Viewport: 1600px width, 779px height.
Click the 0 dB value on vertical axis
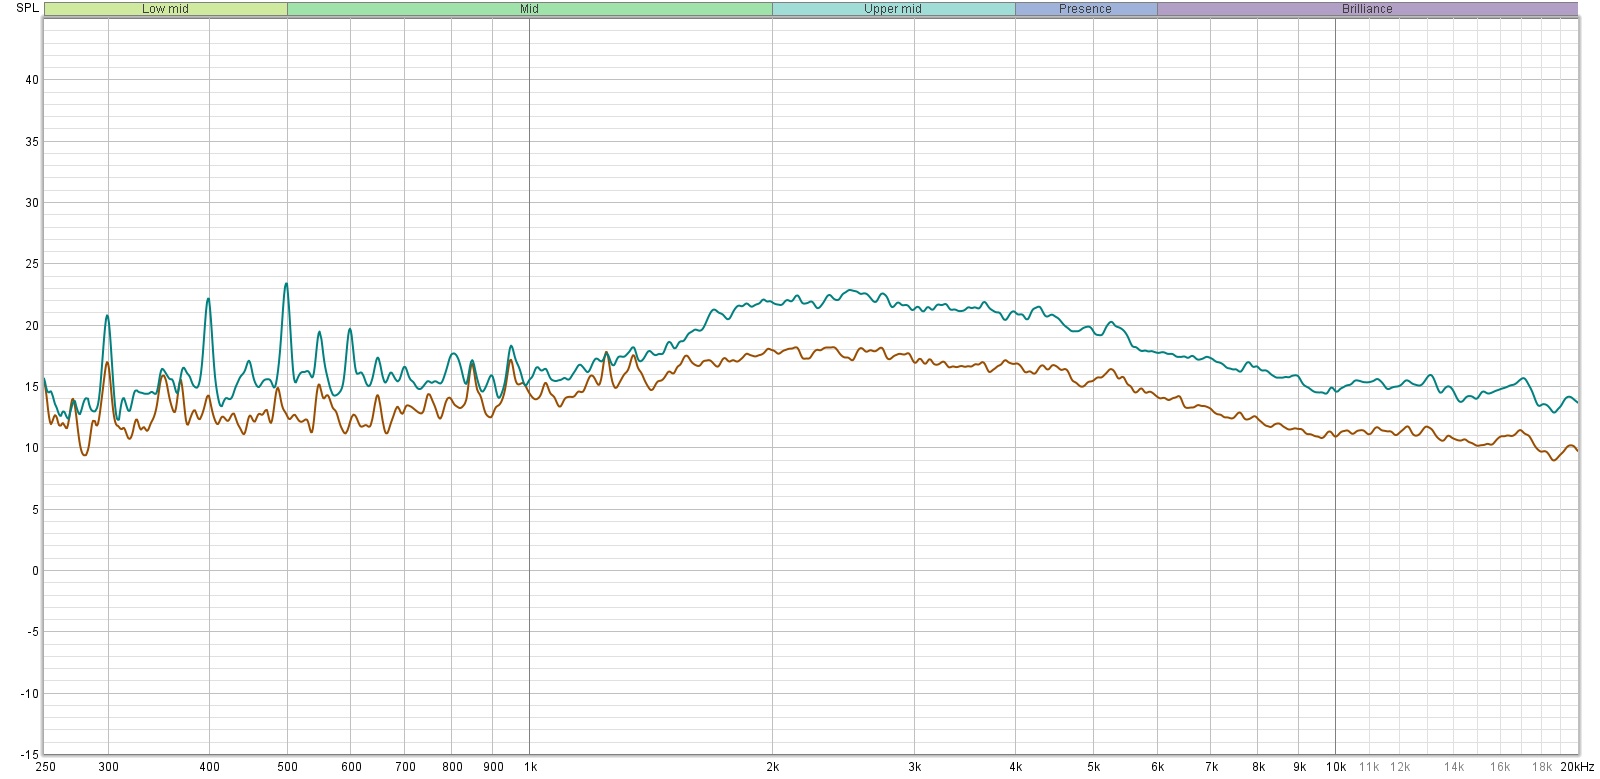[35, 571]
